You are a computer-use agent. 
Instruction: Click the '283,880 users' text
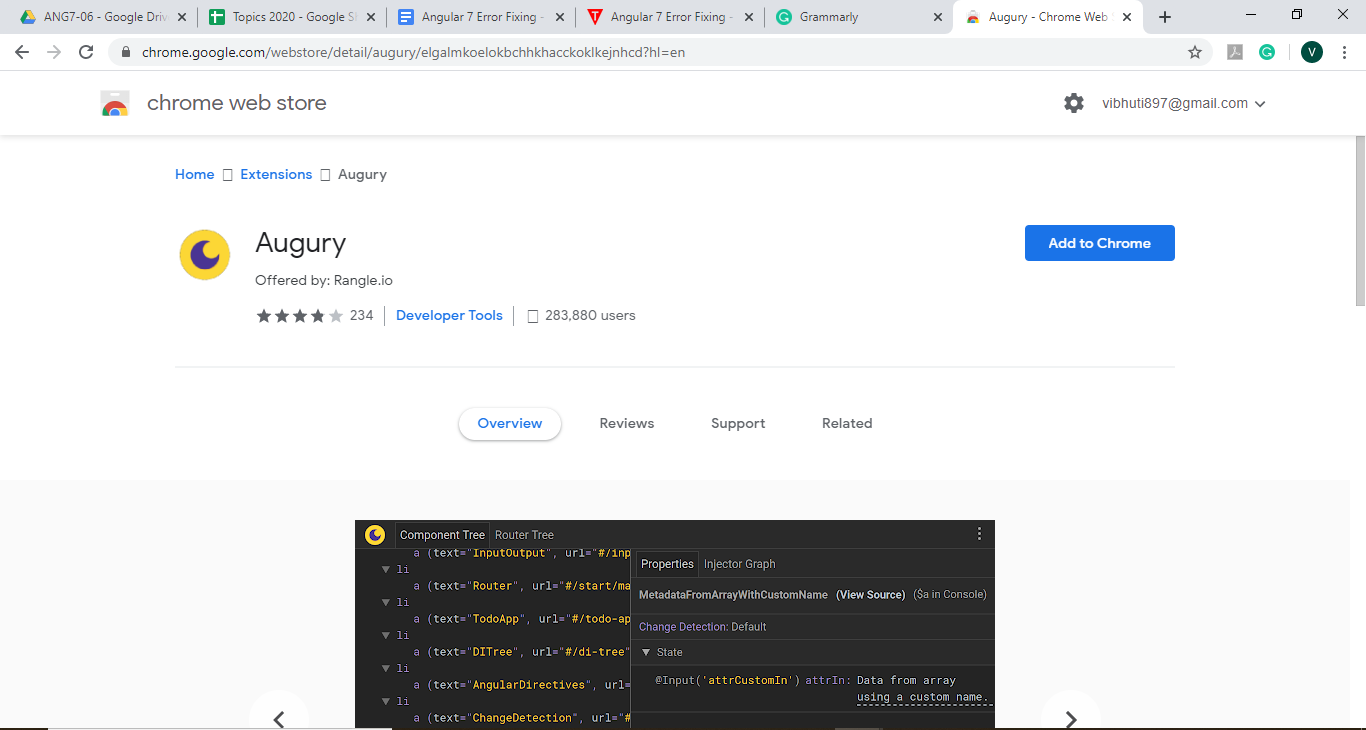pyautogui.click(x=590, y=315)
